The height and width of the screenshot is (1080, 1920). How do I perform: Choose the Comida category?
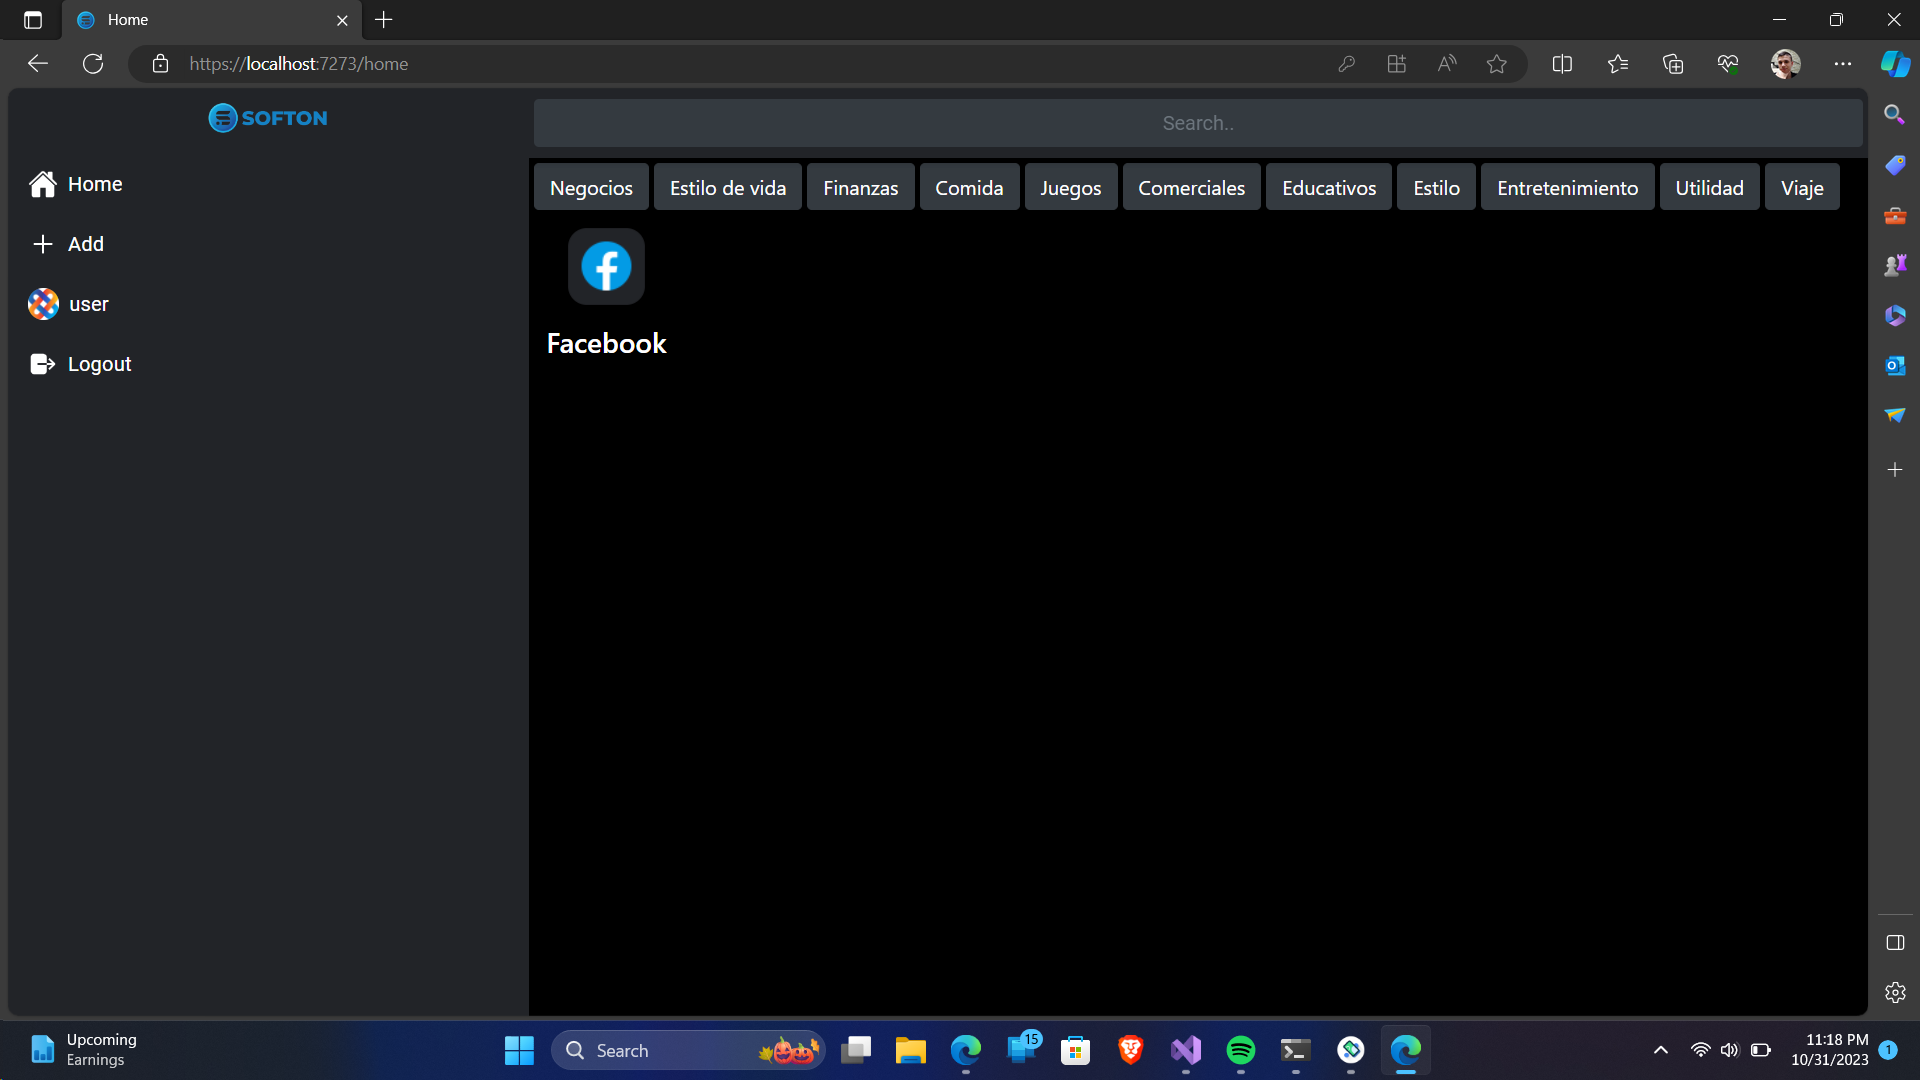coord(969,187)
